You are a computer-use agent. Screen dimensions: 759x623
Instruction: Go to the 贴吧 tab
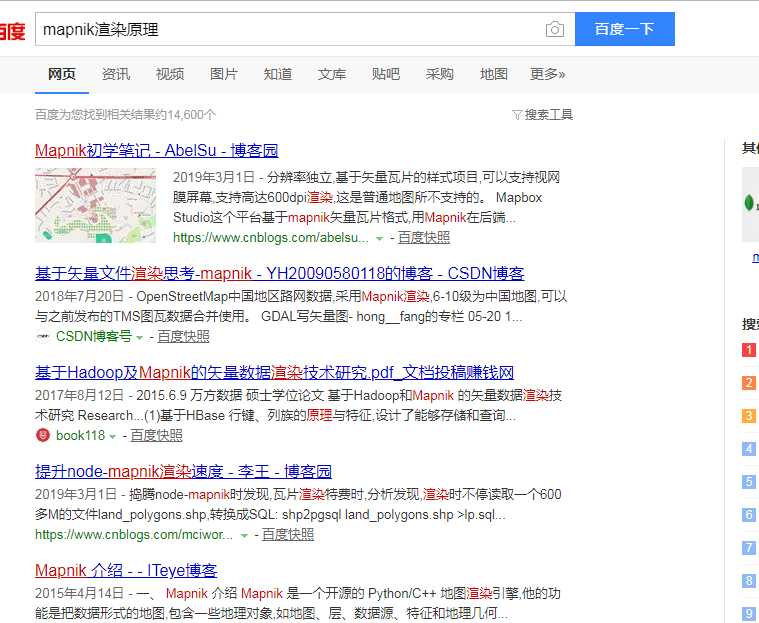(x=386, y=74)
